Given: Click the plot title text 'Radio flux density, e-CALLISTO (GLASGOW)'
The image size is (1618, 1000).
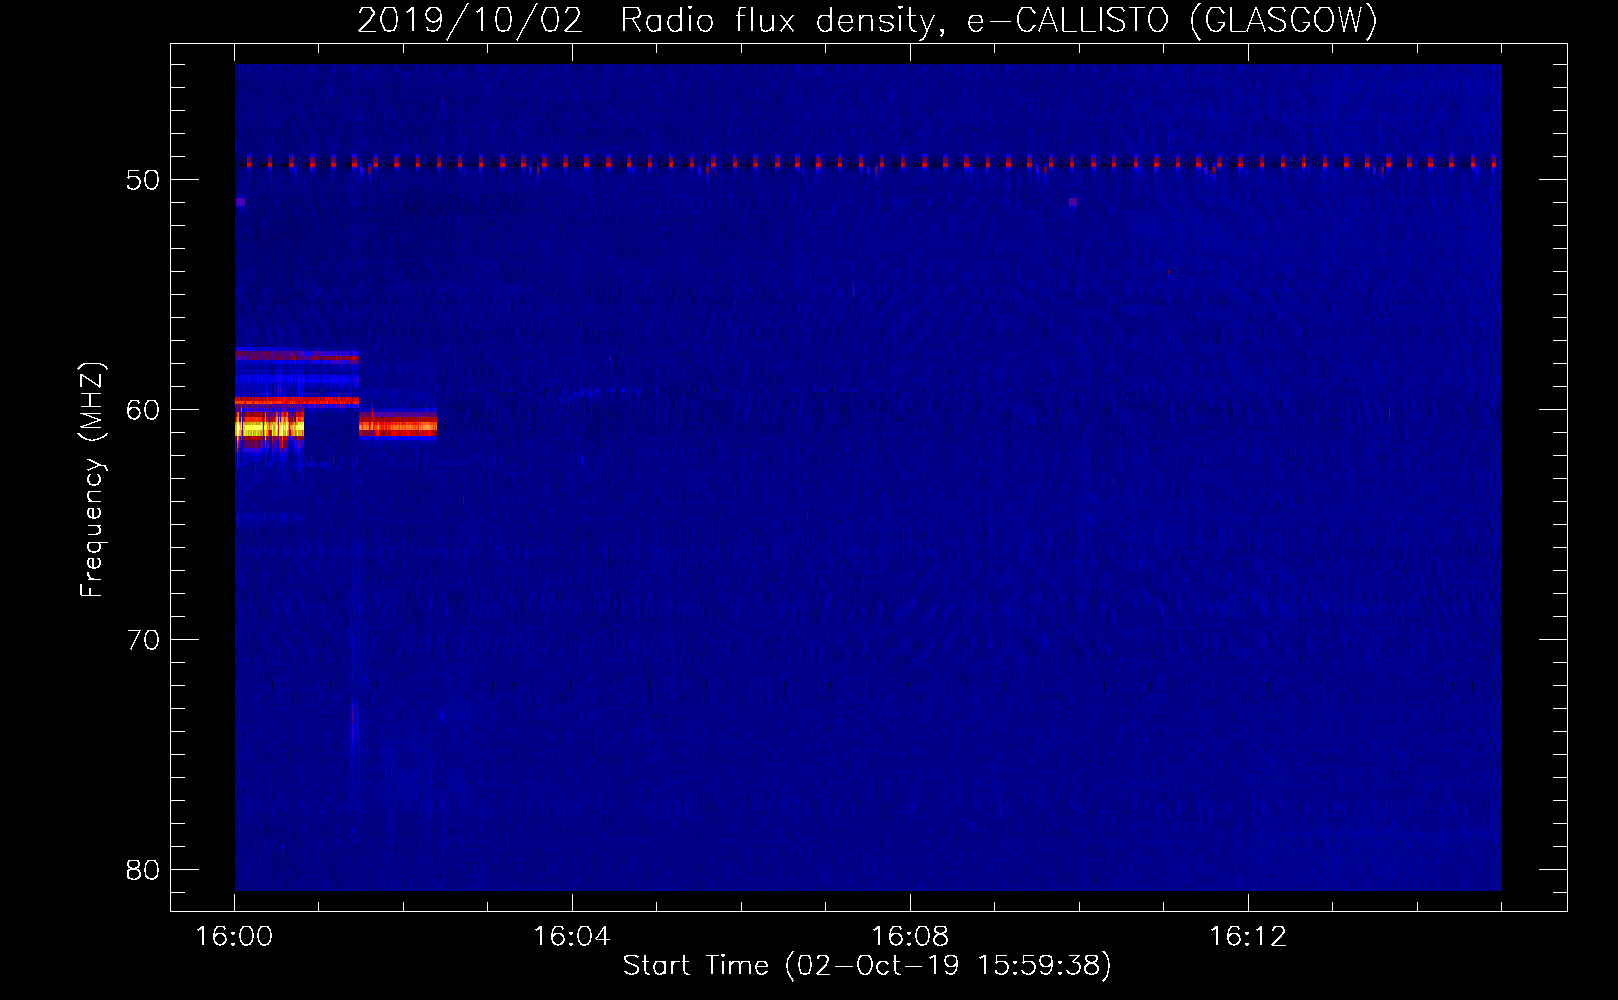Looking at the screenshot, I should pyautogui.click(x=999, y=21).
